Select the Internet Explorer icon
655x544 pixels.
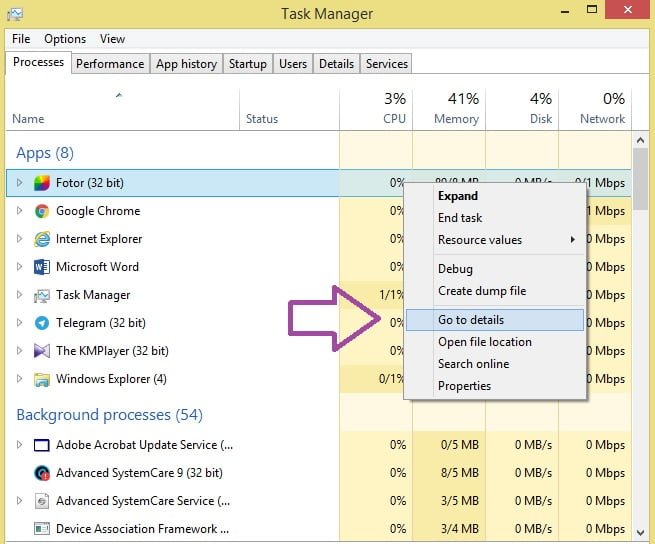pos(42,239)
